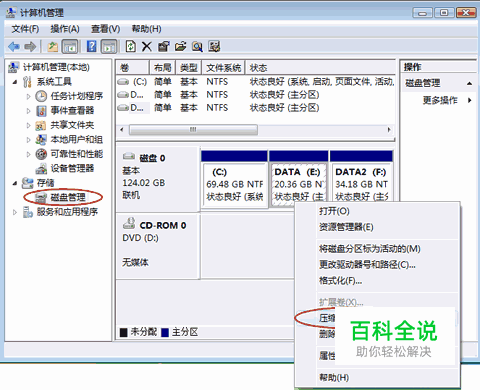Click the black X delete toolbar icon

pos(147,47)
